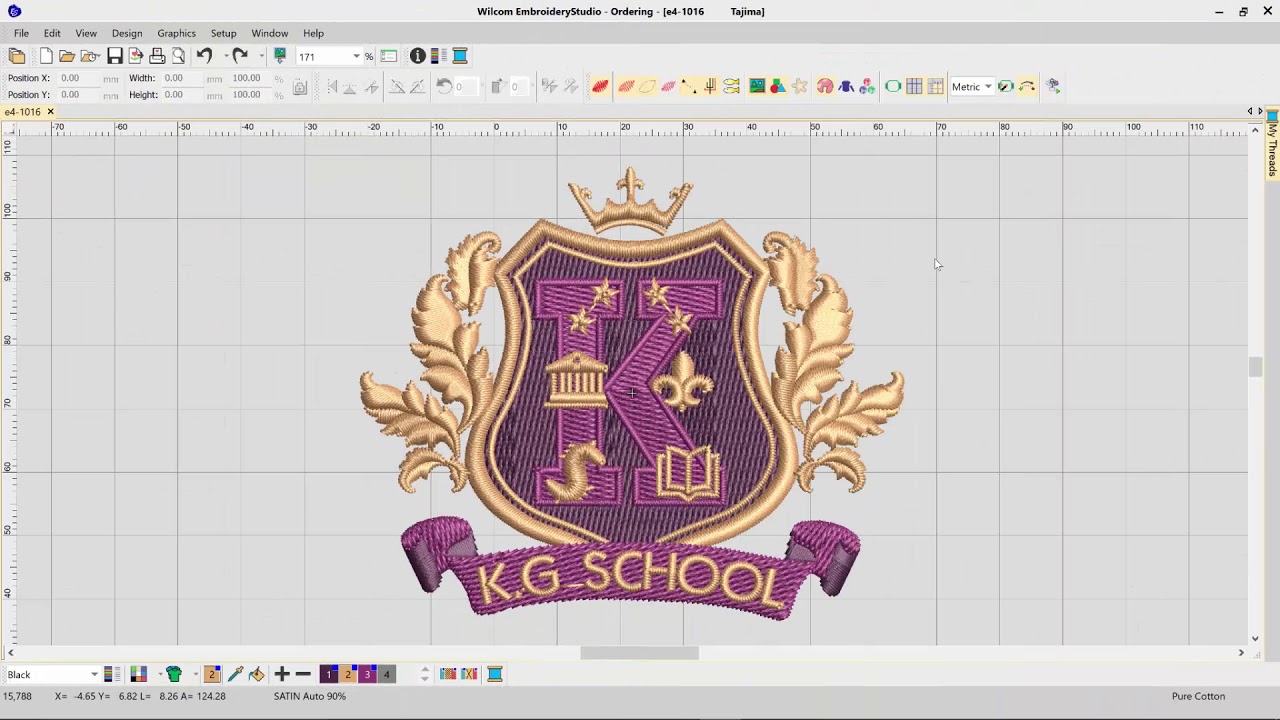Expand the zoom percentage dropdown
This screenshot has width=1280, height=720.
356,56
